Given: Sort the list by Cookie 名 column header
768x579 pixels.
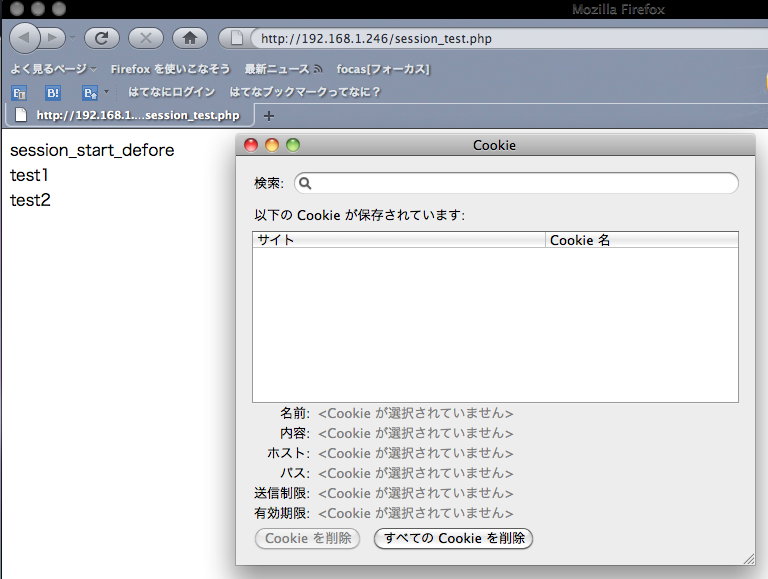Looking at the screenshot, I should 642,240.
